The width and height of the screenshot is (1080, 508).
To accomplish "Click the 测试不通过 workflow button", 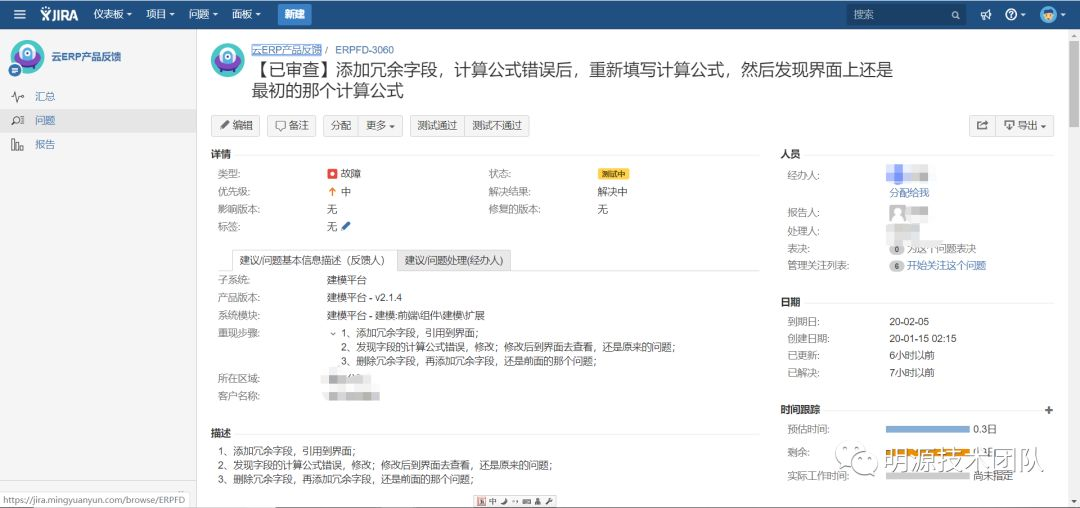I will (497, 126).
